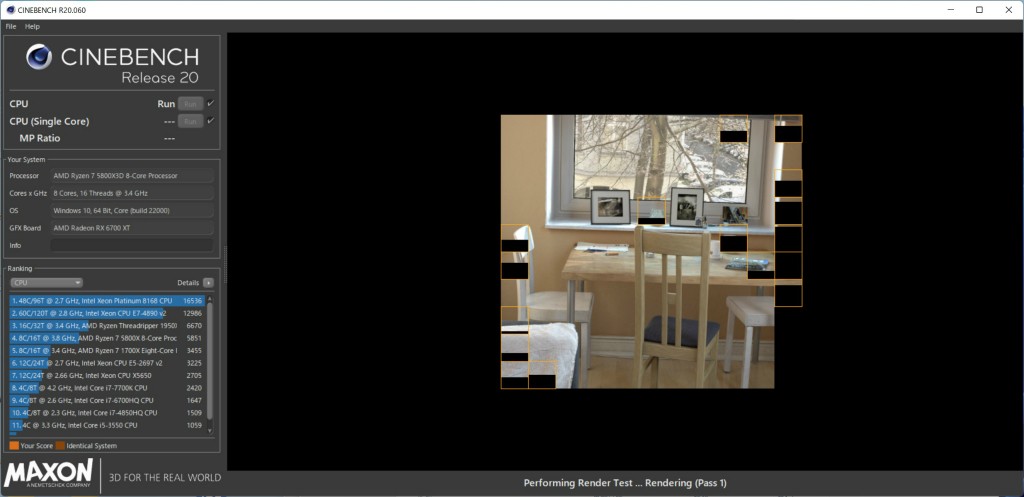
Task: Select Intel Xeon E7-4890 v2 ranking row
Action: coord(106,313)
